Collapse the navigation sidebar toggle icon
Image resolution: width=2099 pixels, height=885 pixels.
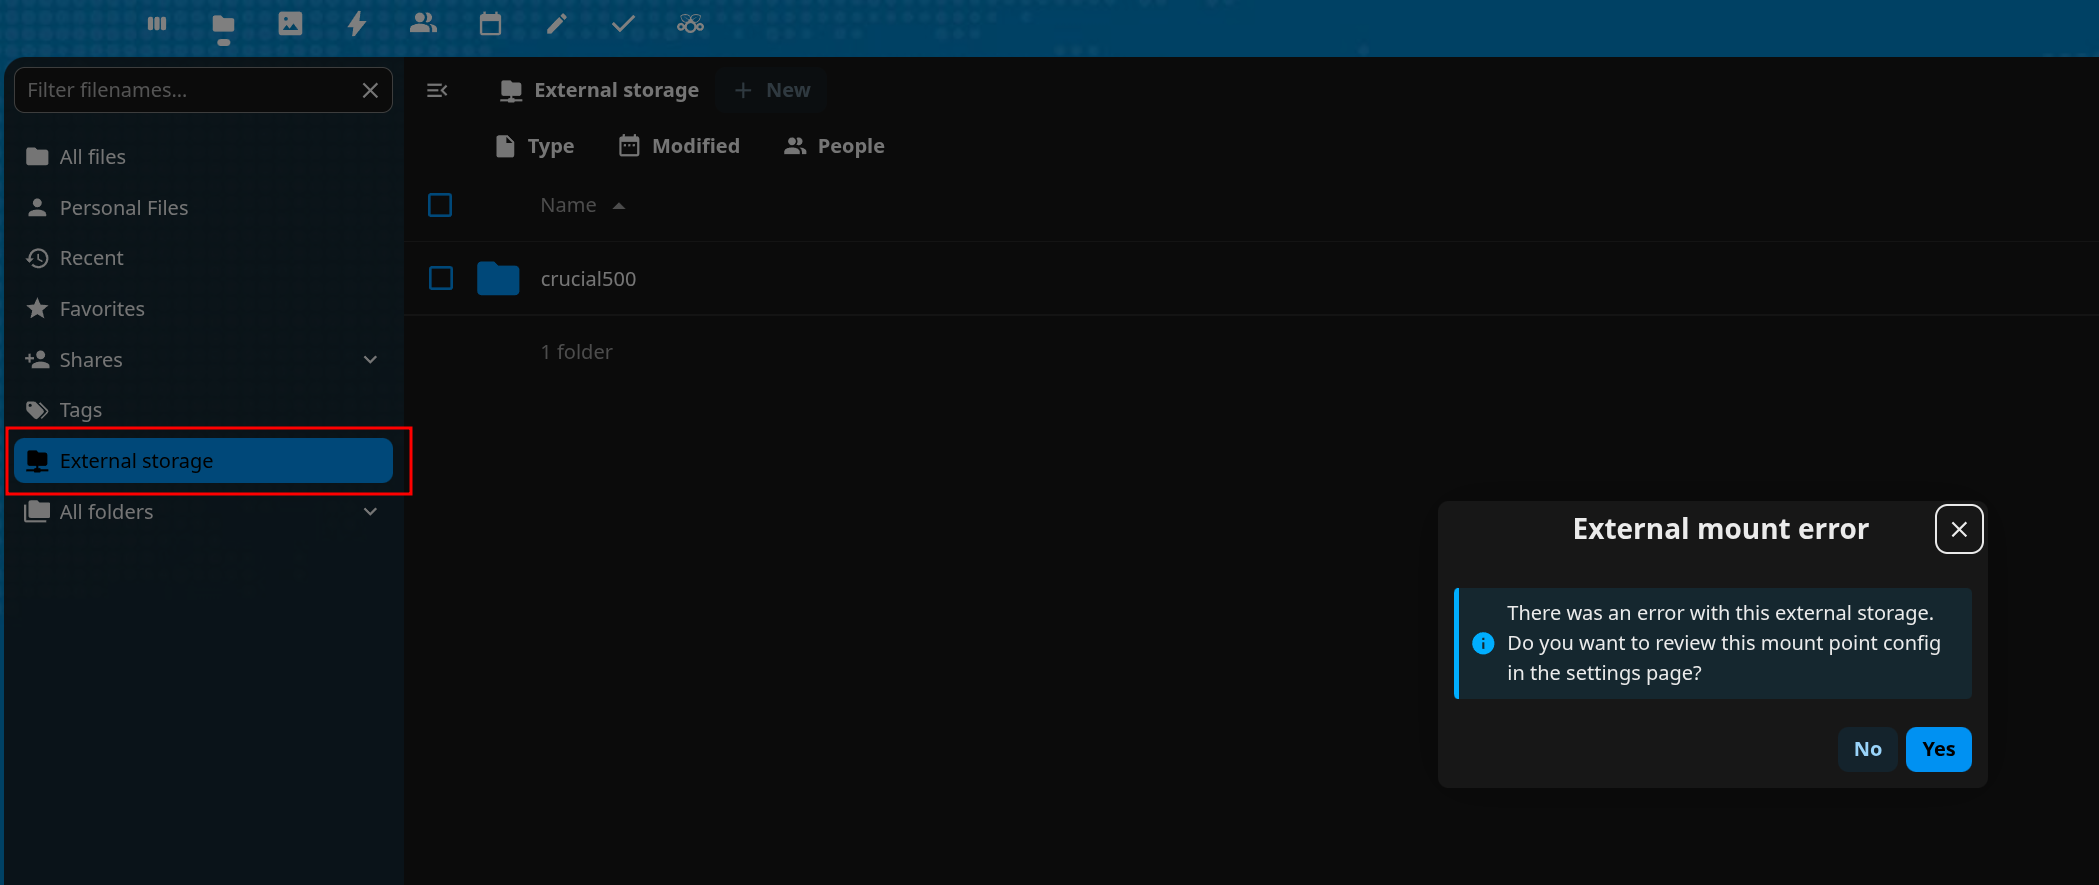(437, 91)
